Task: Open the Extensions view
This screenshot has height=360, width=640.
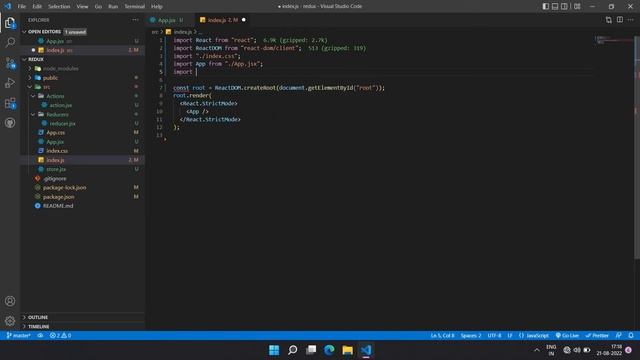Action: coord(10,103)
